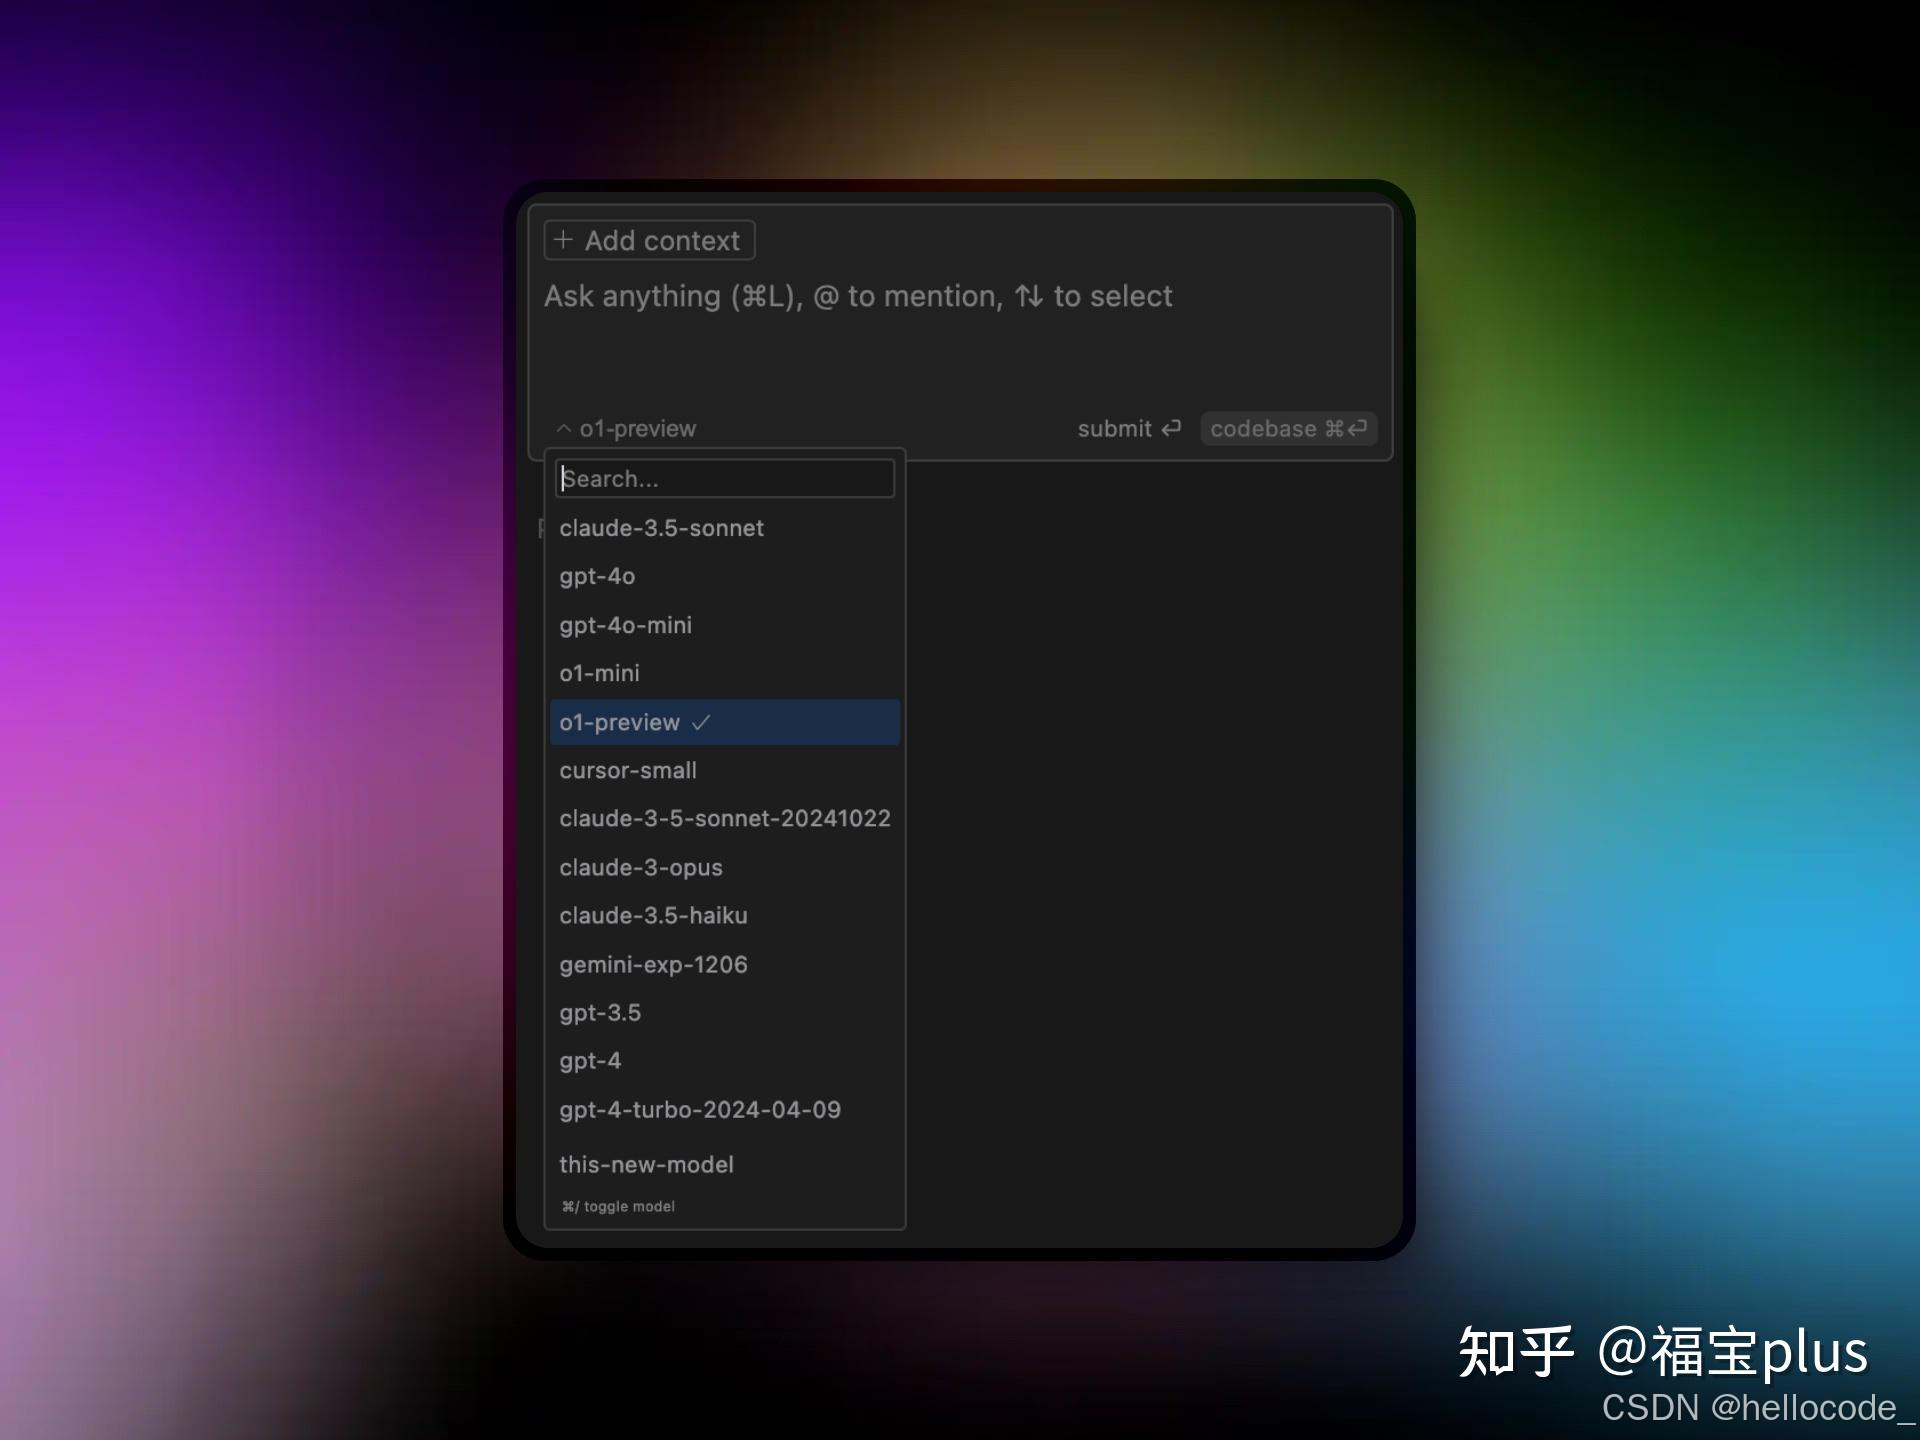
Task: Choose gpt-3.5 in the model list
Action: point(600,1012)
